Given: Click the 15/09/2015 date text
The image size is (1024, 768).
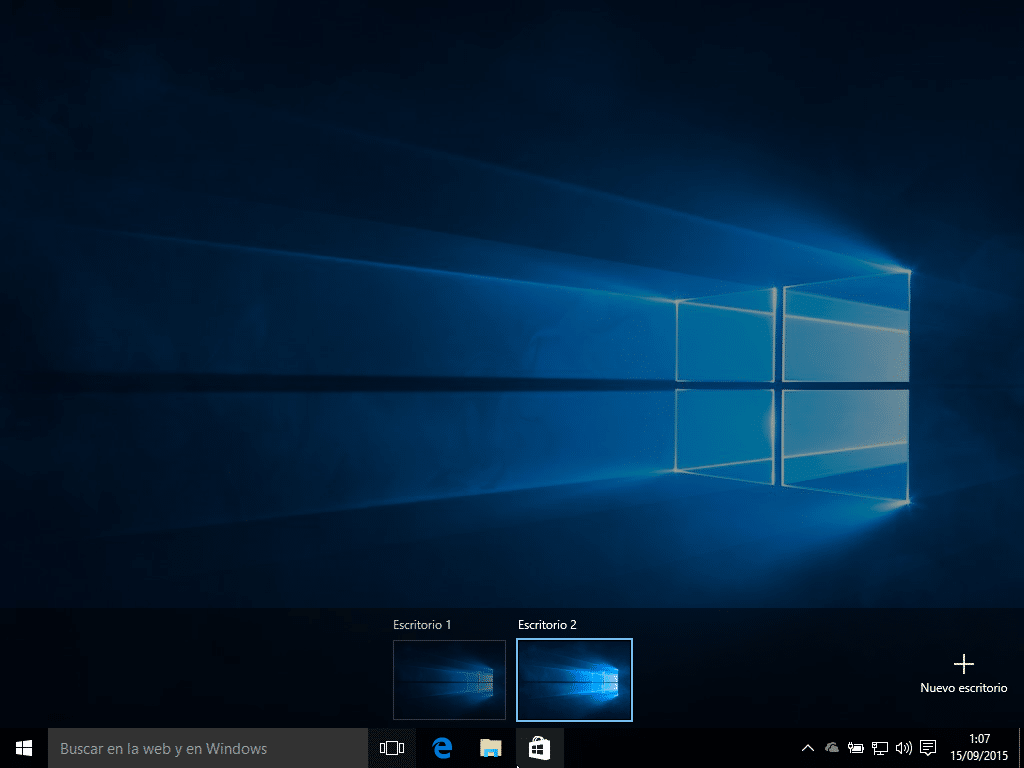Looking at the screenshot, I should (979, 756).
